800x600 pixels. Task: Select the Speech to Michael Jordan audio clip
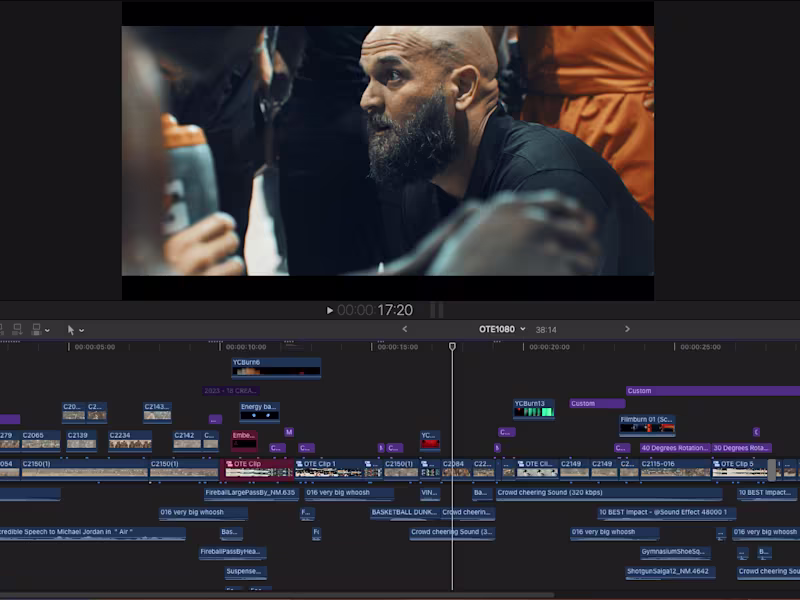(92, 533)
